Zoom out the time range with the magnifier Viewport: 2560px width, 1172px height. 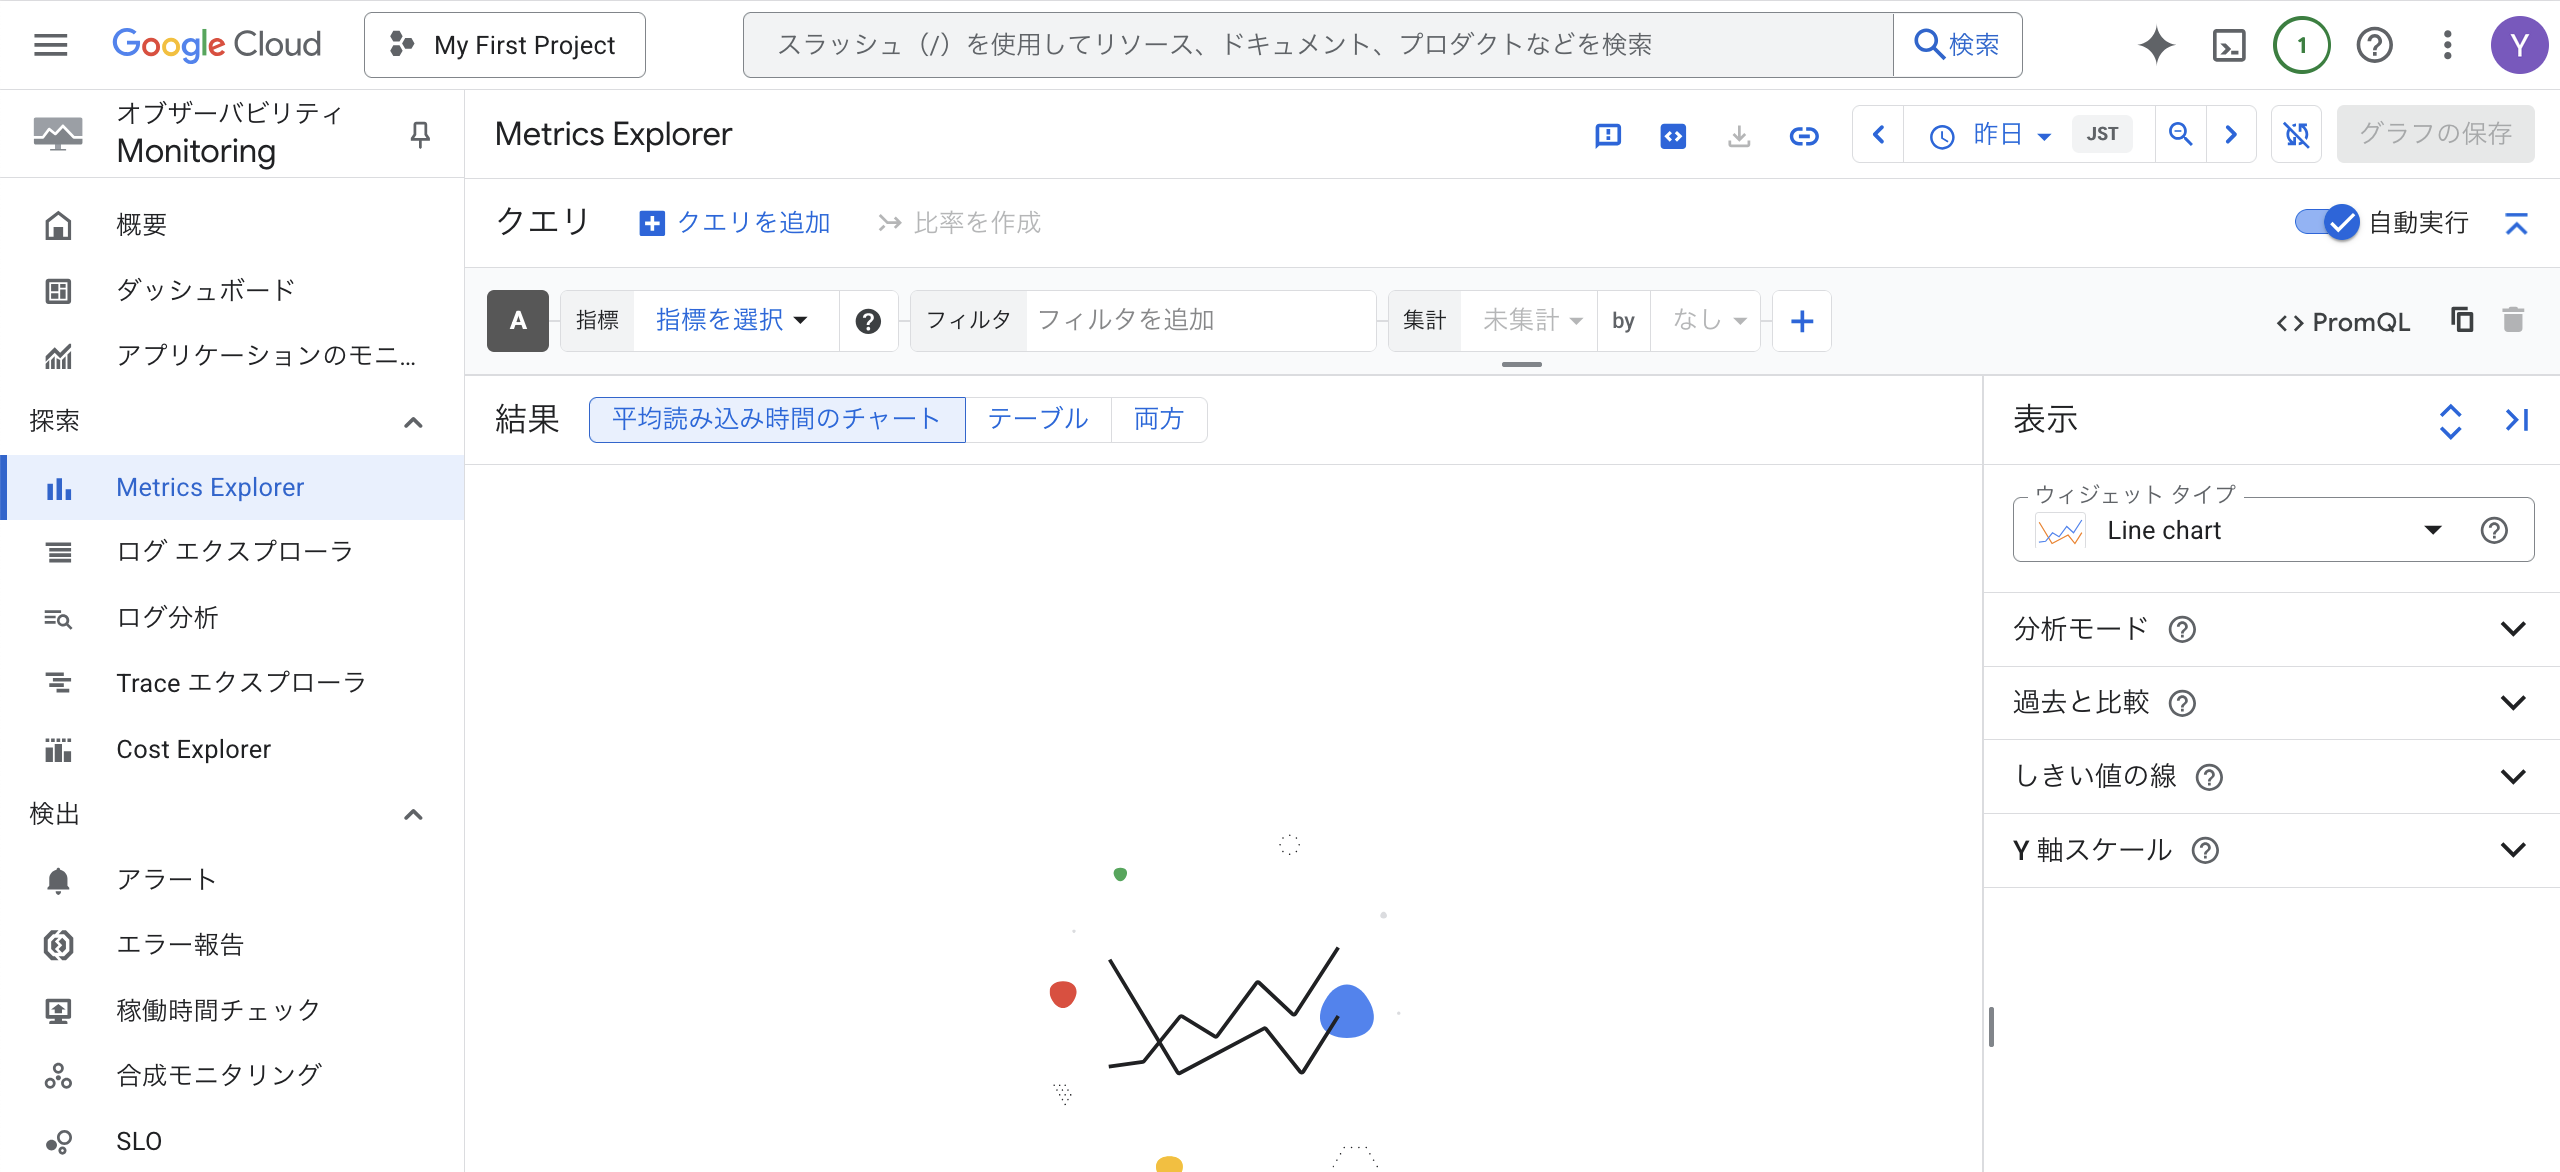[2181, 133]
